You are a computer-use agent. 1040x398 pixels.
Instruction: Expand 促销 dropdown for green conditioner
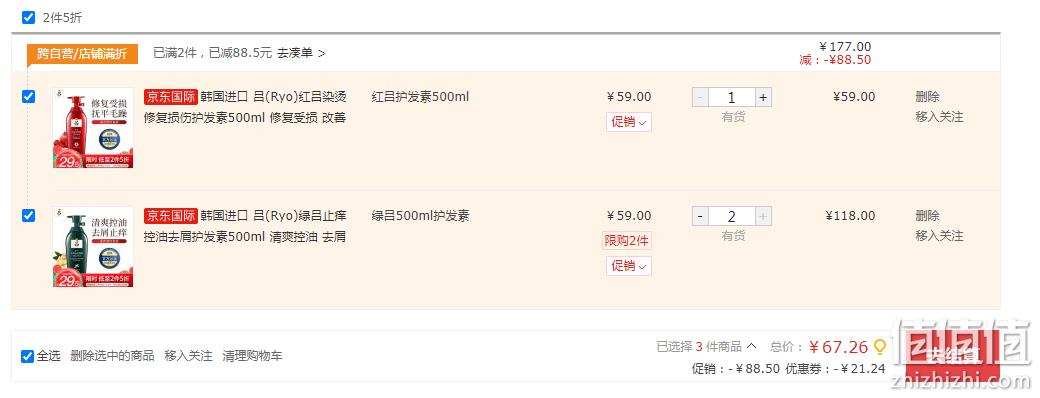pyautogui.click(x=629, y=266)
